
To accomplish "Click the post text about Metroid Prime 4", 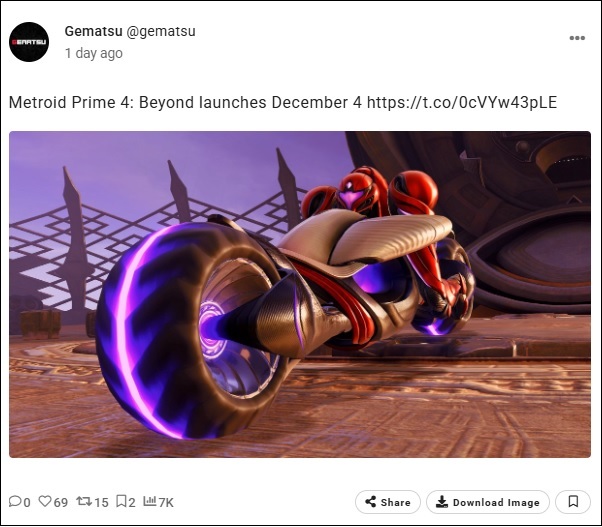I will coord(283,102).
